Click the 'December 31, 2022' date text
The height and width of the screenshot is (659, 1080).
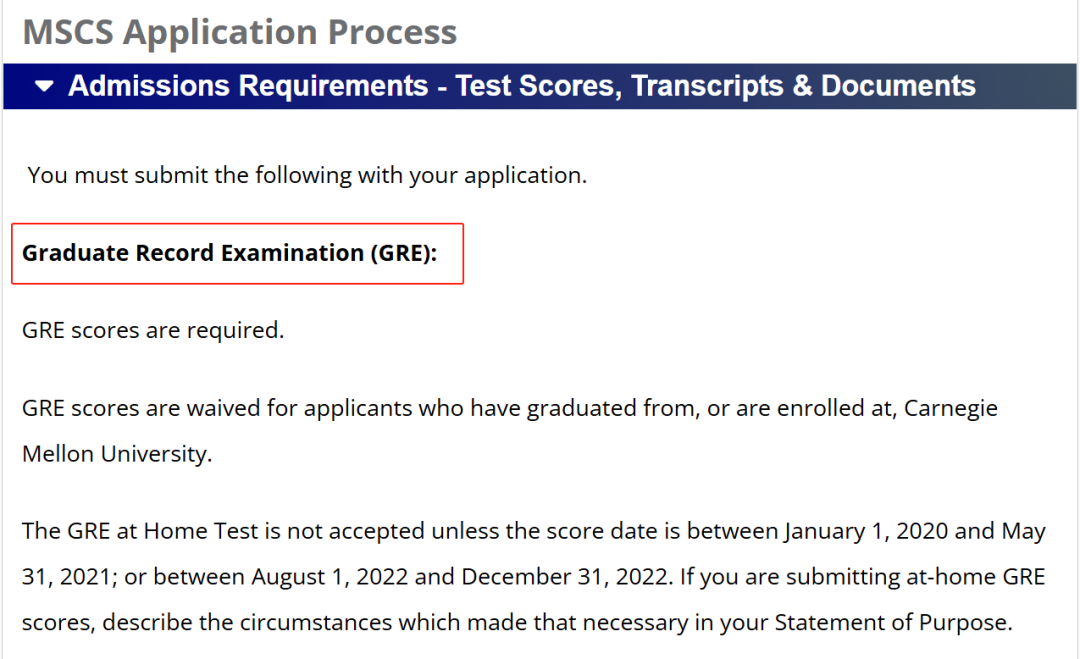click(x=565, y=577)
